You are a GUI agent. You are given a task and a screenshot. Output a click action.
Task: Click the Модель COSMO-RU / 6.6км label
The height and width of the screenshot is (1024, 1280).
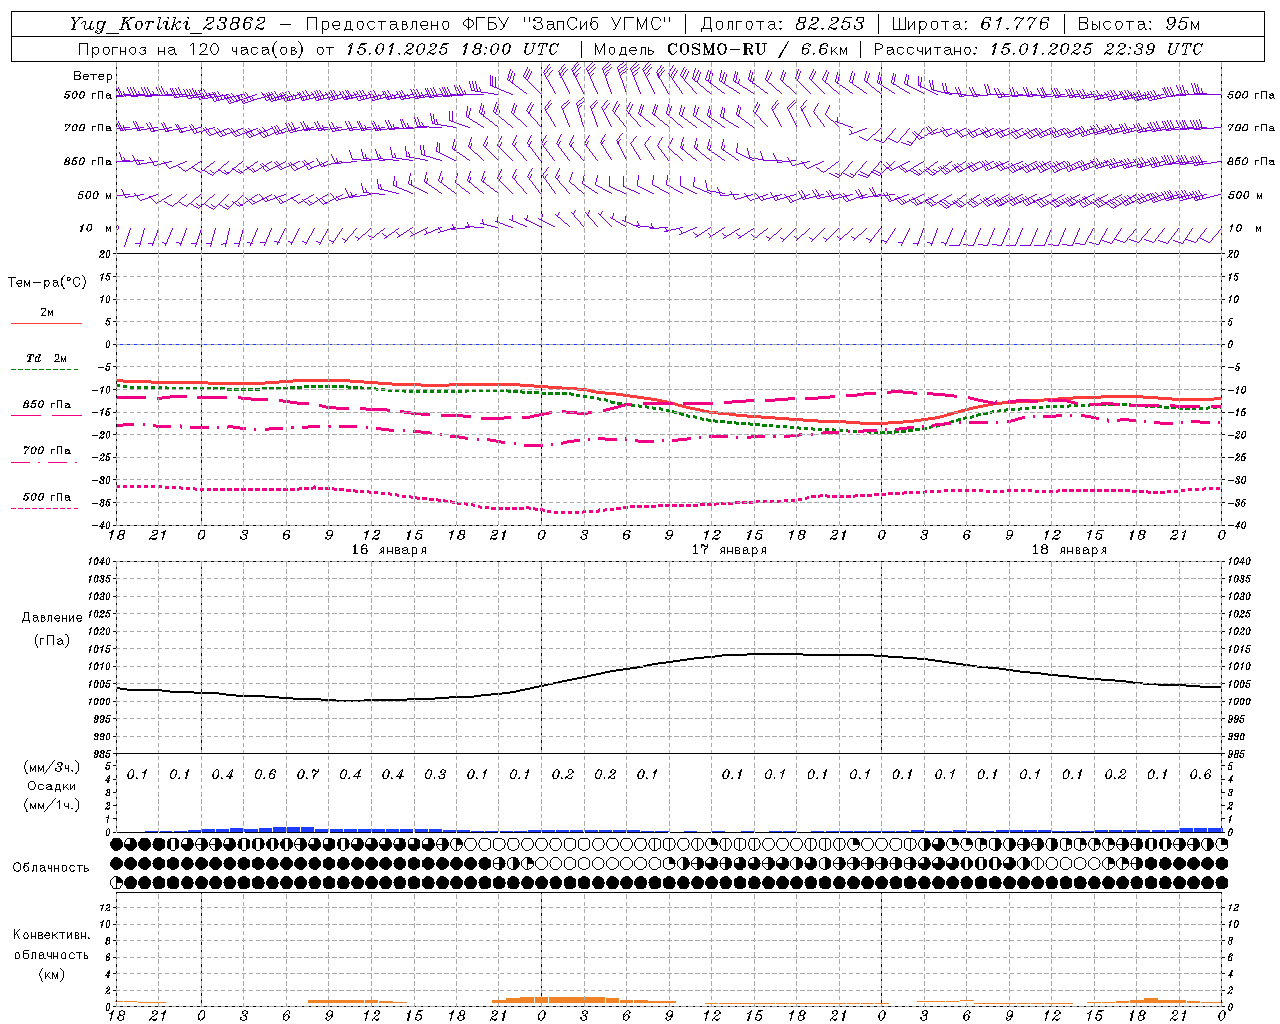720,49
